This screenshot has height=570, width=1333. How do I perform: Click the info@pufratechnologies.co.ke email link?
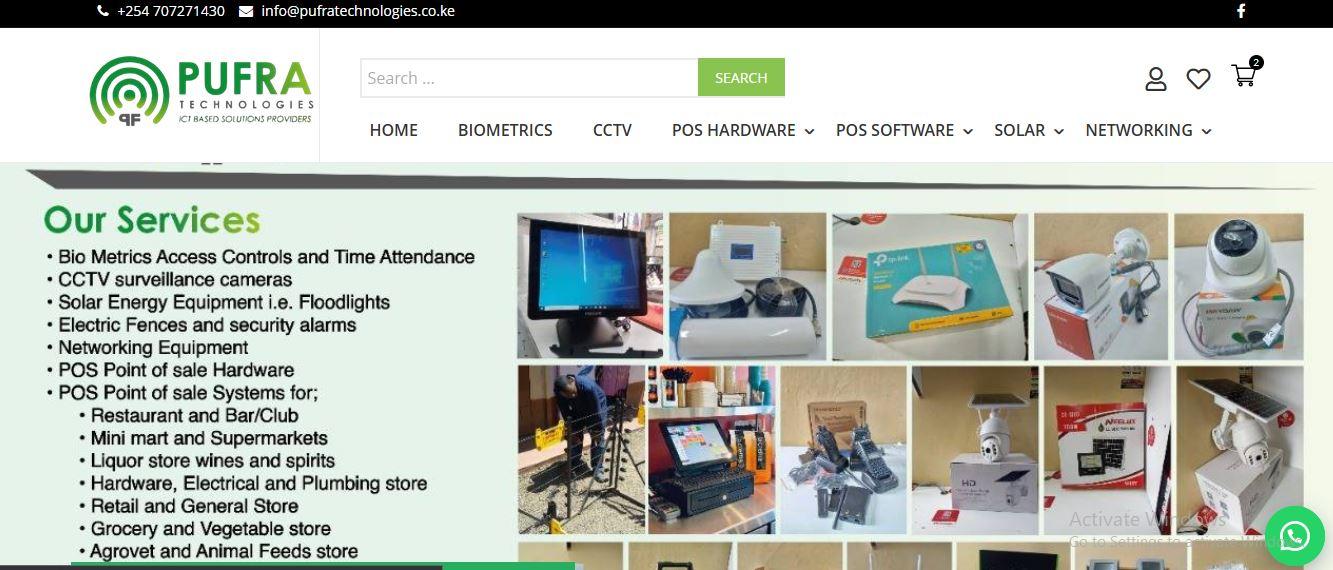(x=358, y=12)
